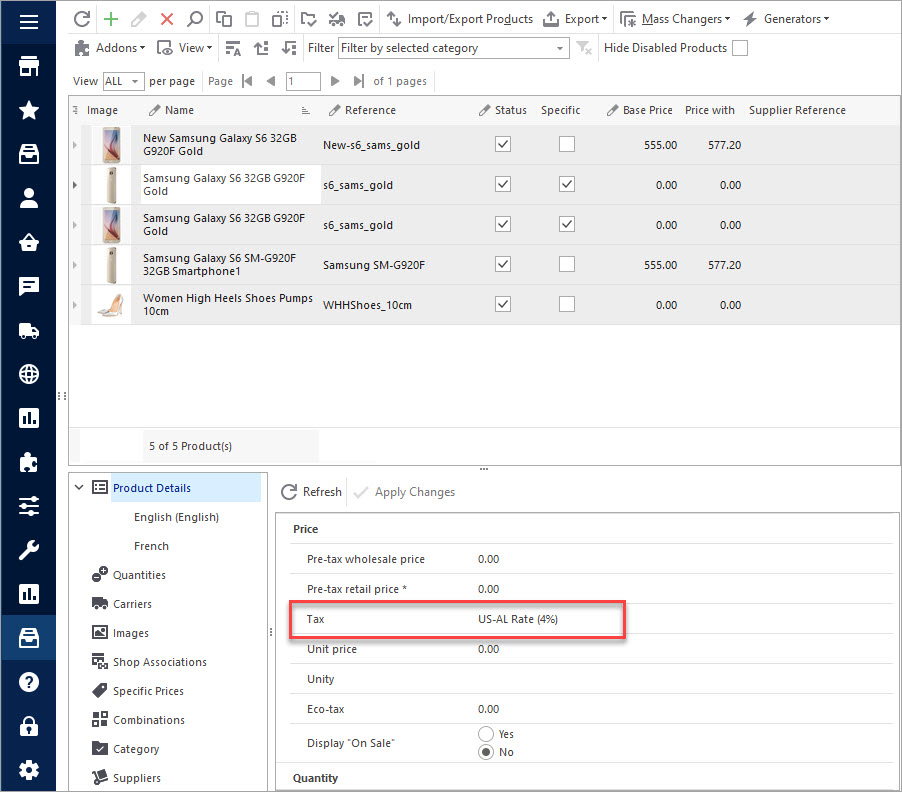Click the Pre-tax retail price value
This screenshot has width=902, height=792.
pyautogui.click(x=488, y=589)
